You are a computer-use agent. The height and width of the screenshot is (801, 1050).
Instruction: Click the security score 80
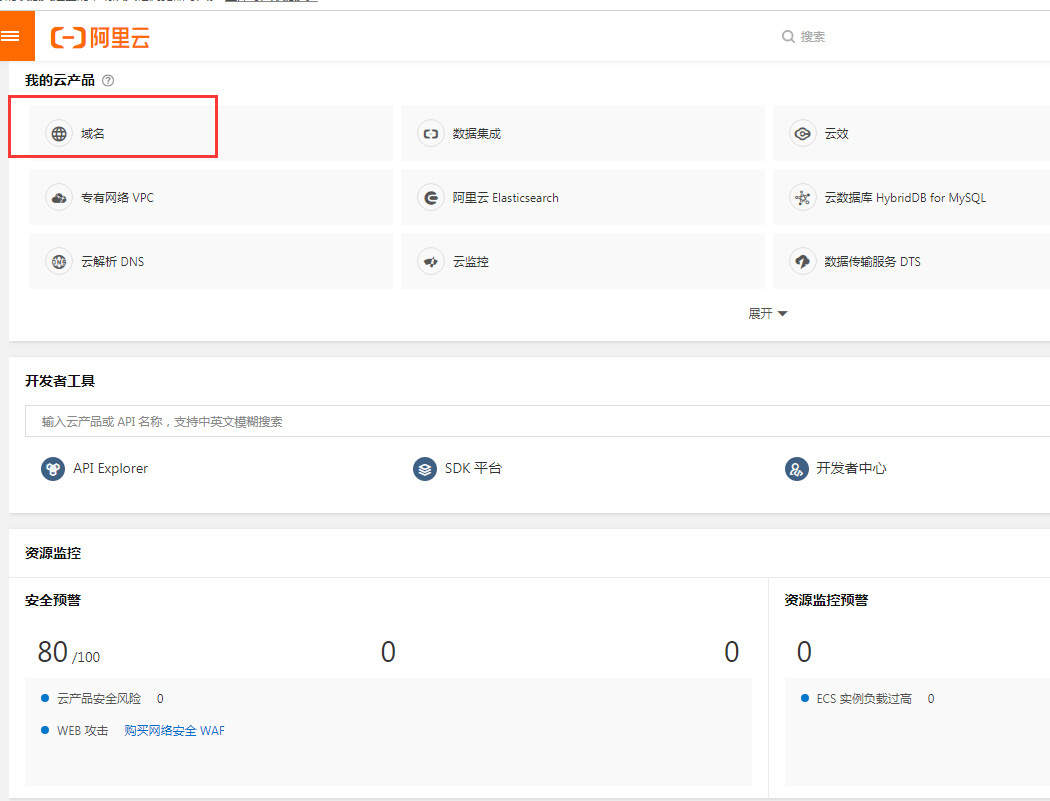(52, 652)
